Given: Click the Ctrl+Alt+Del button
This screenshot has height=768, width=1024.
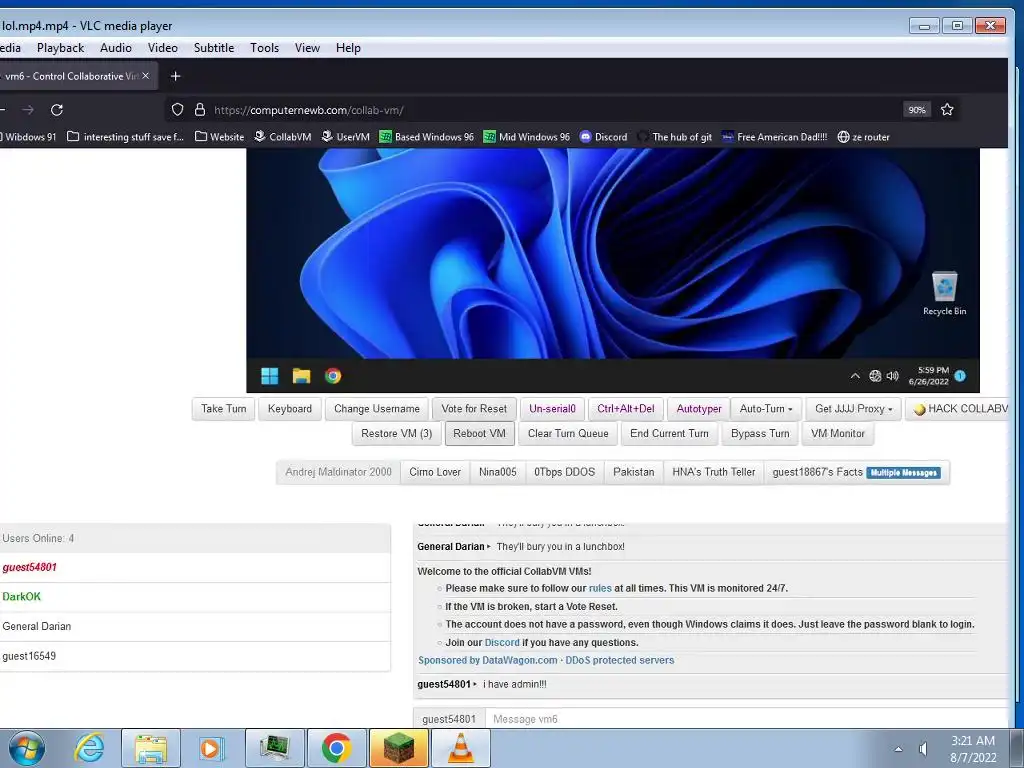Looking at the screenshot, I should [x=626, y=409].
